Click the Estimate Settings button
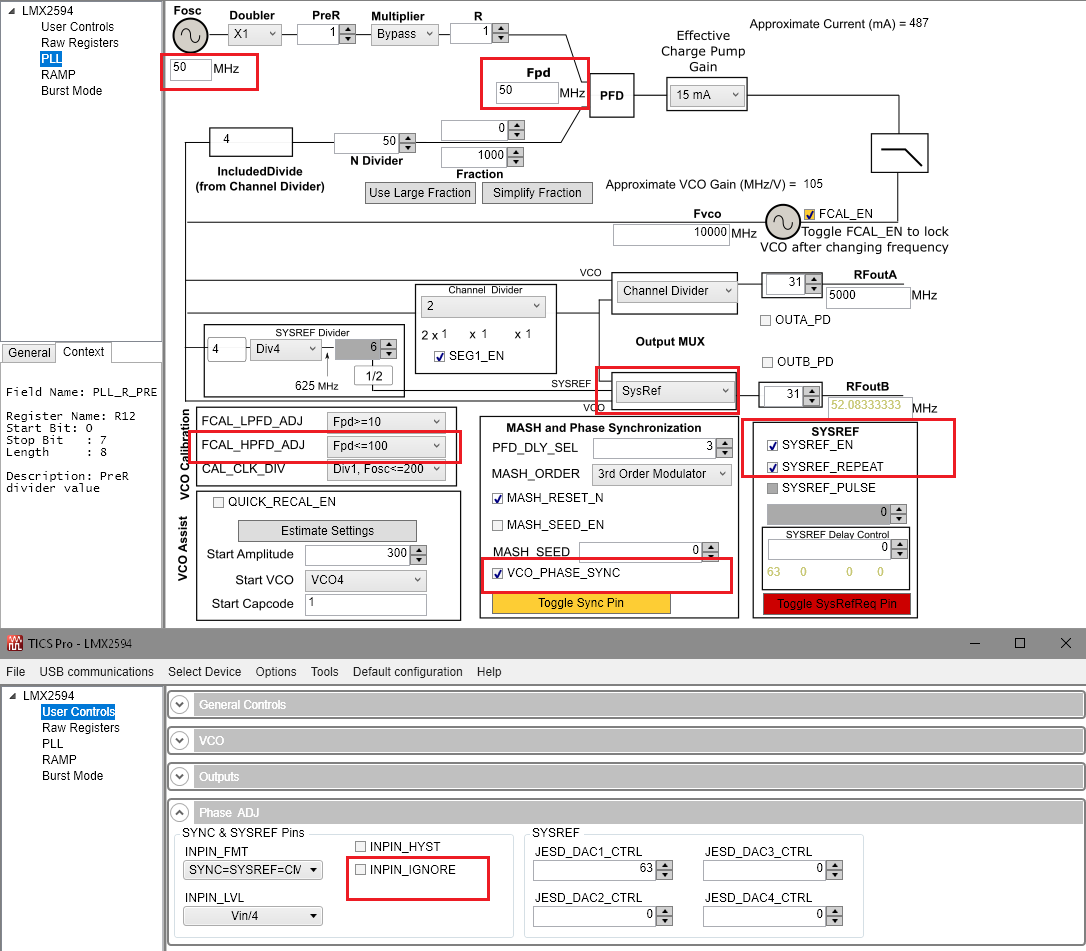The width and height of the screenshot is (1086, 951). (x=328, y=531)
